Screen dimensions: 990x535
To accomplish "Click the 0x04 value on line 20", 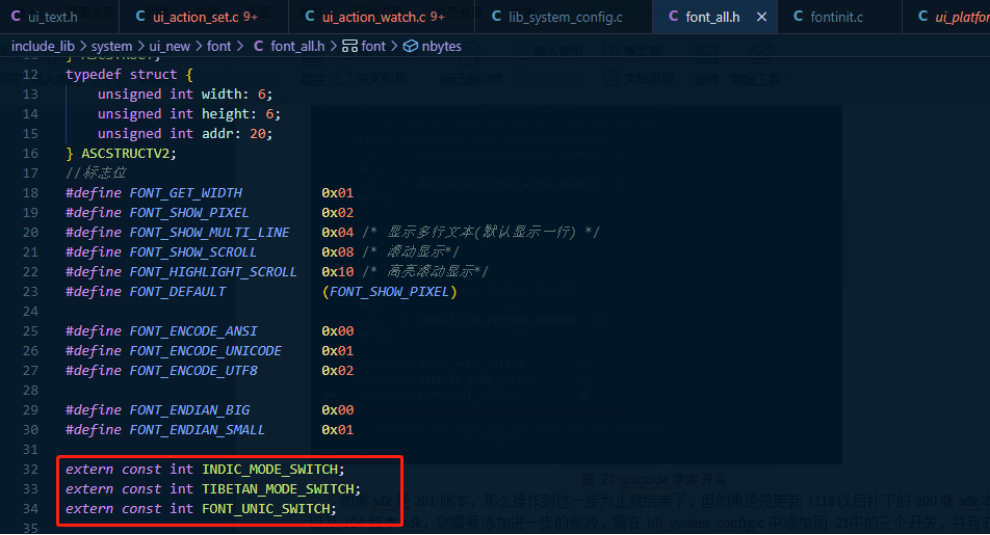I will click(x=338, y=232).
